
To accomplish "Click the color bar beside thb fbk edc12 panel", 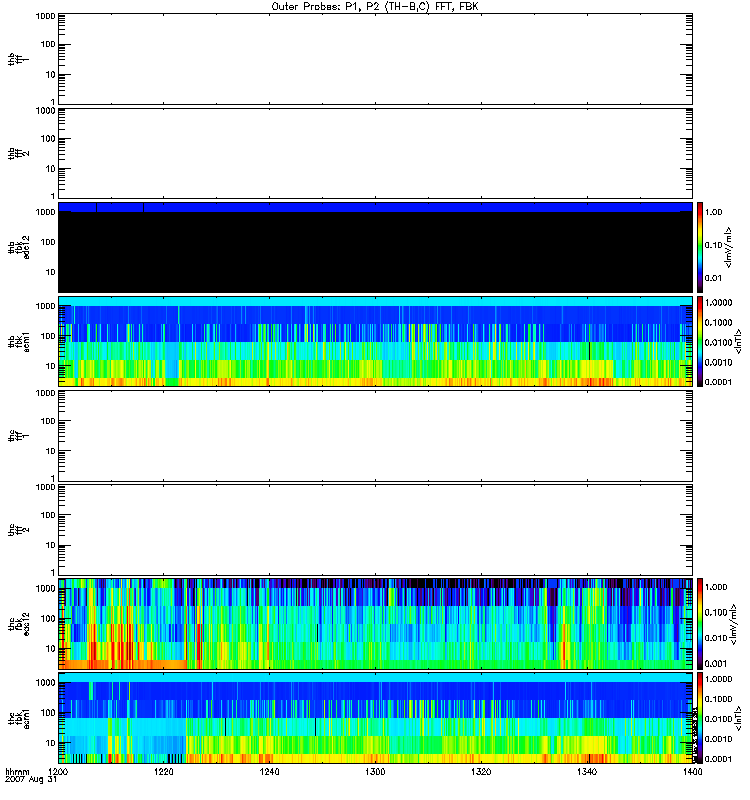I will pos(703,246).
